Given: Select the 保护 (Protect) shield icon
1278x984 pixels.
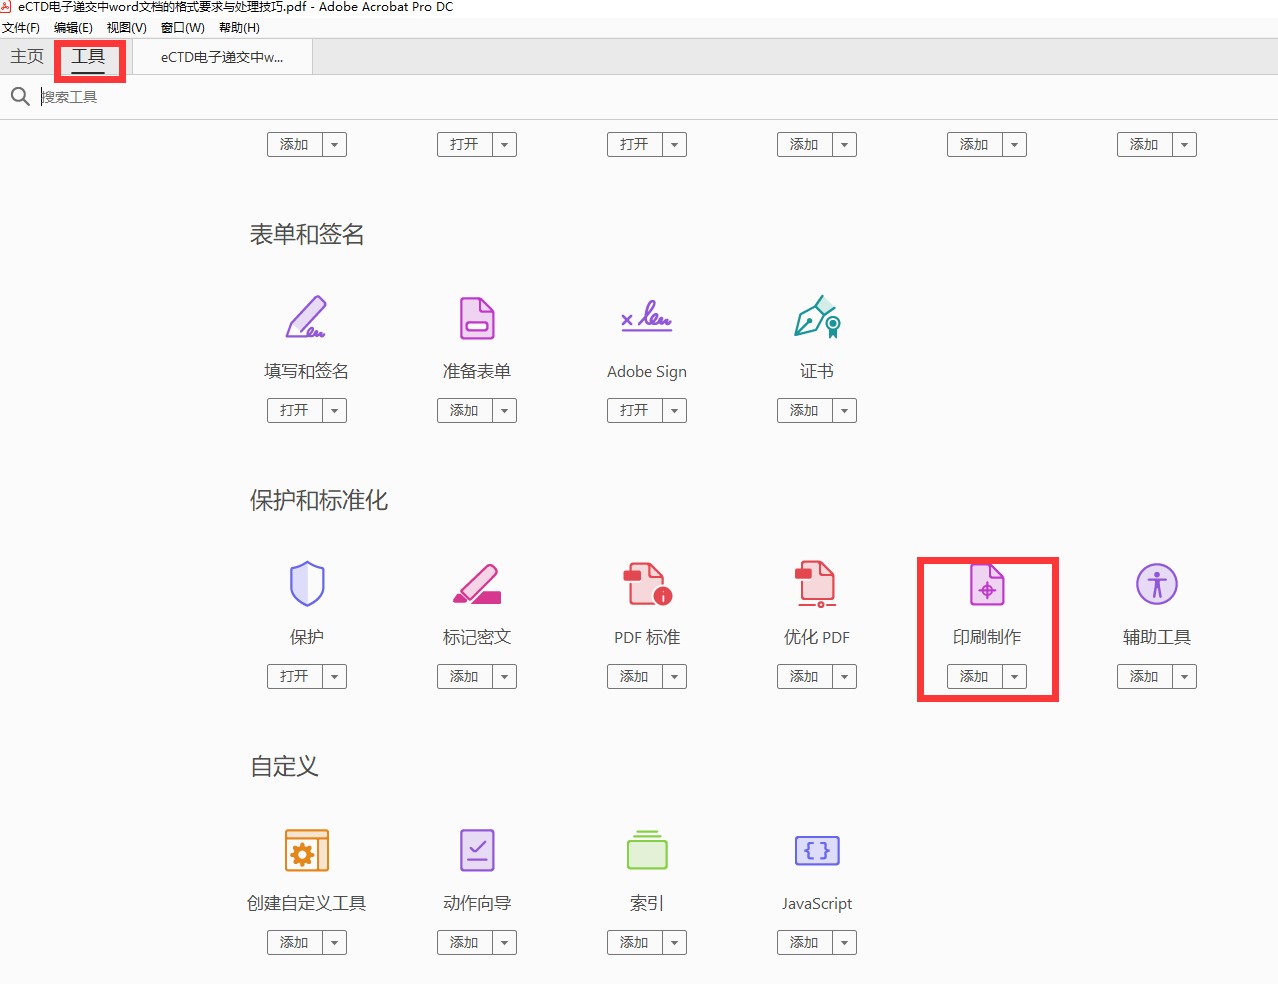Looking at the screenshot, I should [306, 584].
